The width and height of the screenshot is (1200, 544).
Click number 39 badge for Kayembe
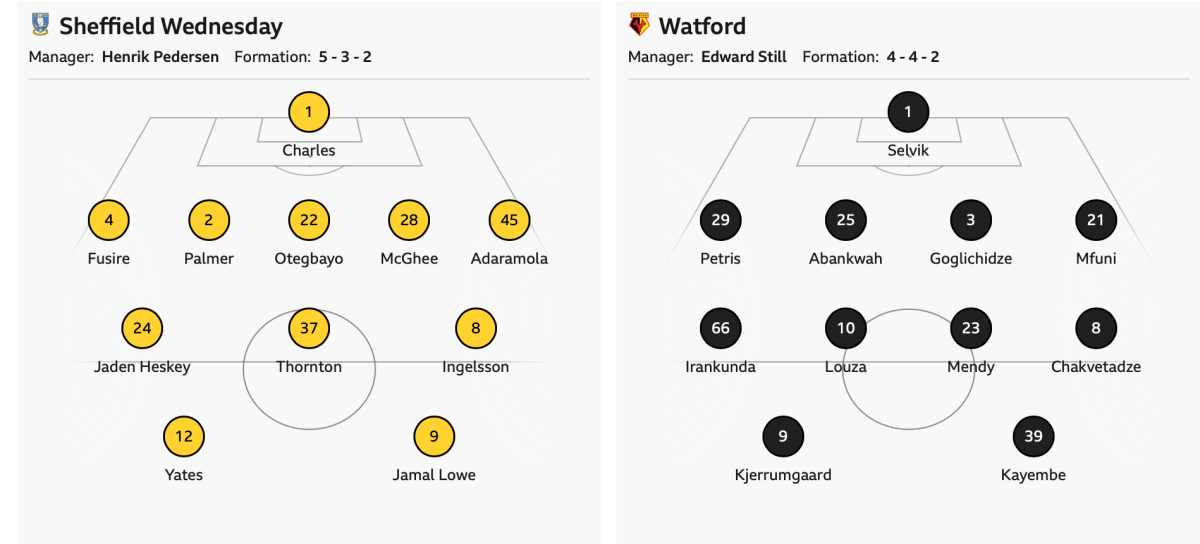[1033, 436]
